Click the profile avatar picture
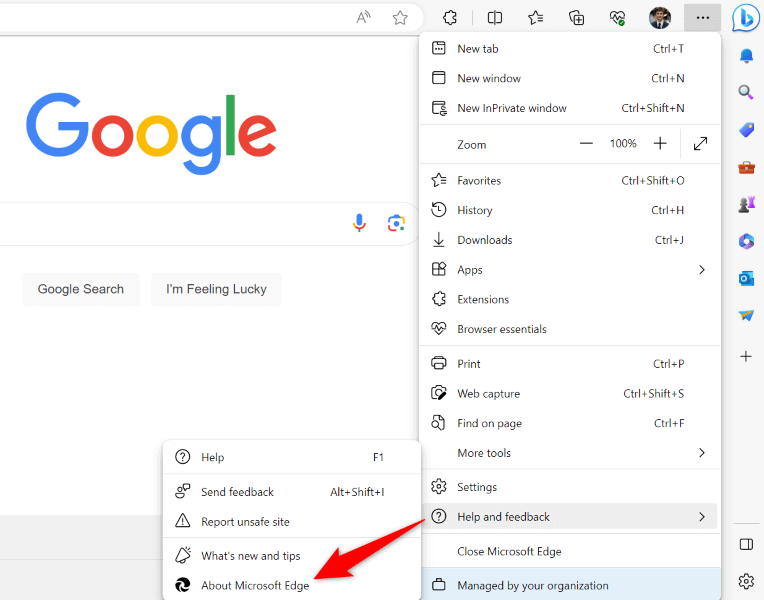The image size is (764, 600). [x=660, y=18]
